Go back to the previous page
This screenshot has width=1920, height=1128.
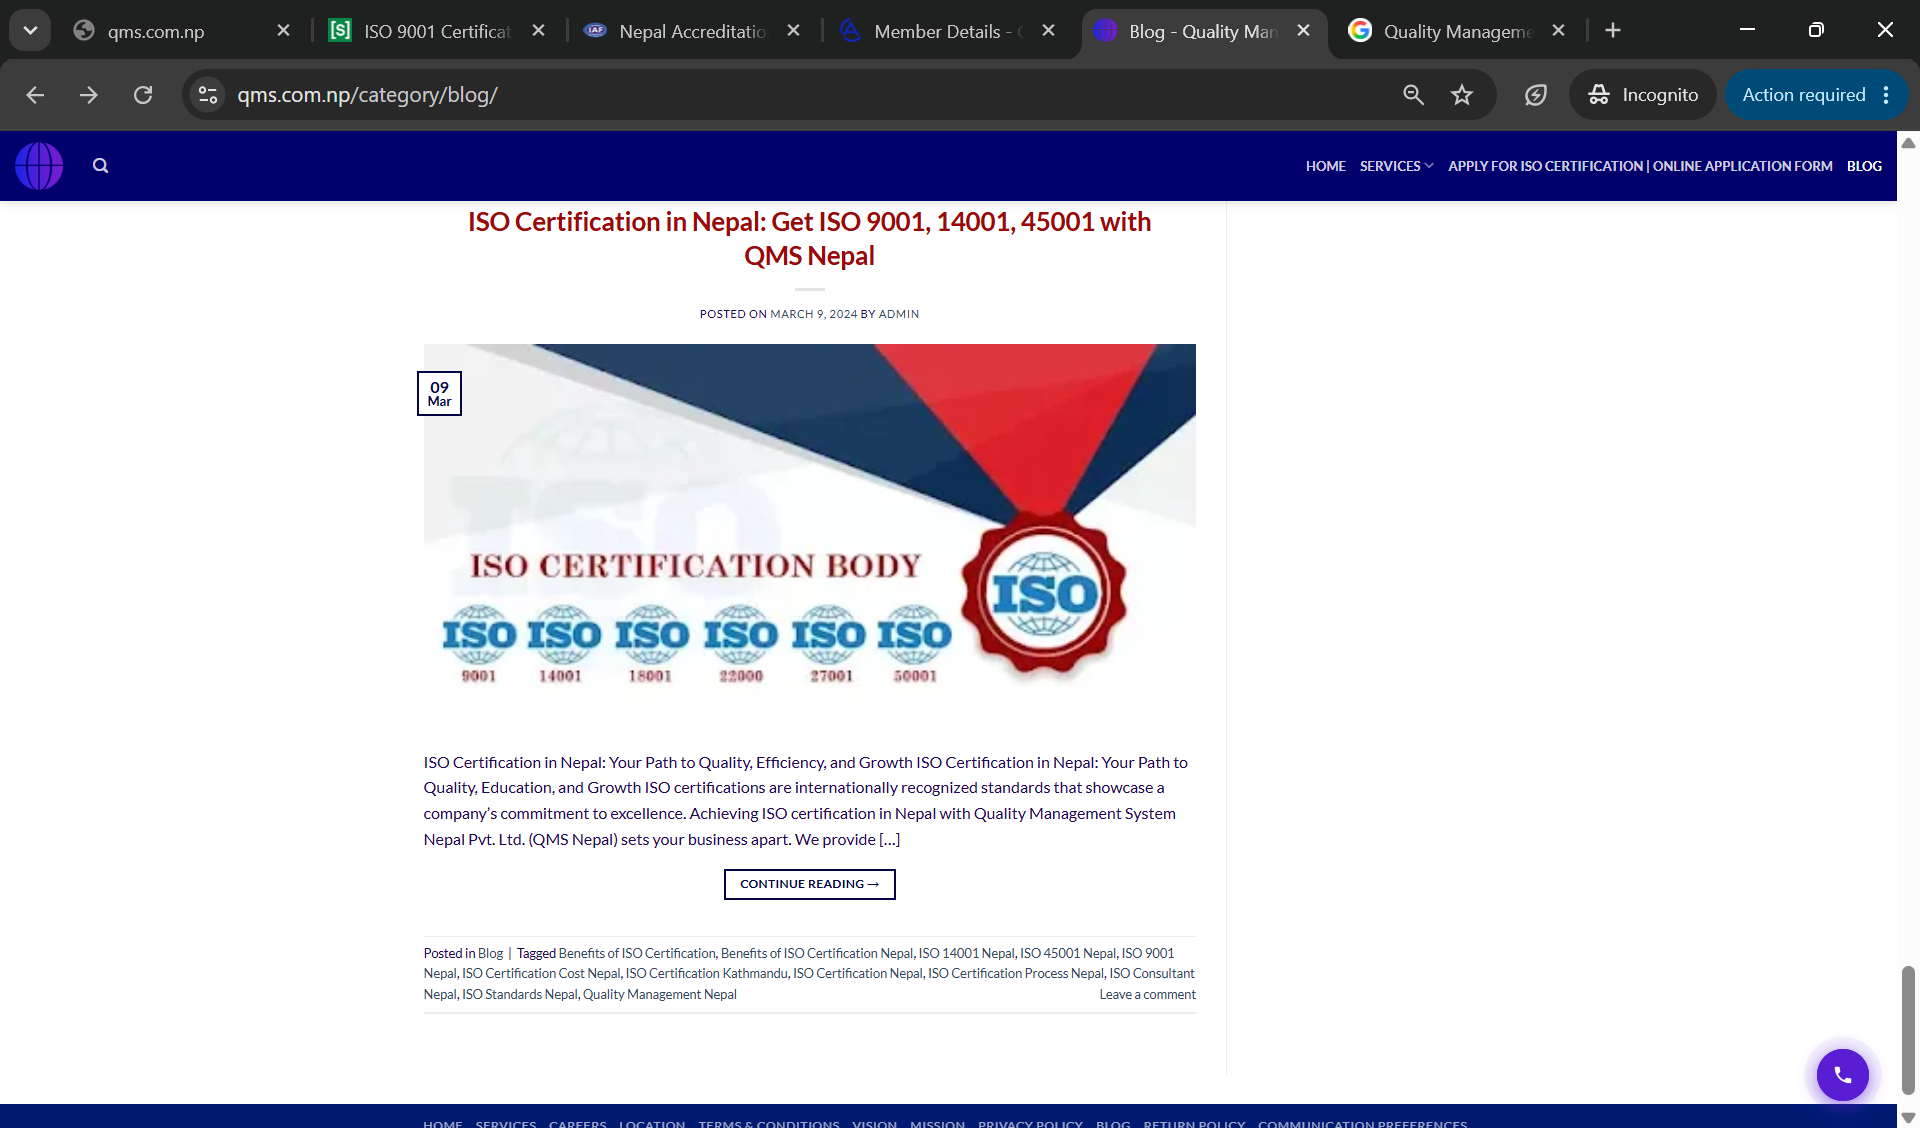[x=35, y=95]
